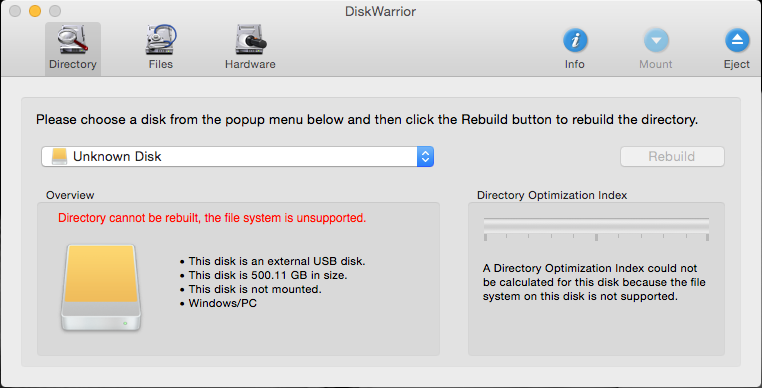
Task: Open the Unknown Disk popup menu
Action: point(238,157)
